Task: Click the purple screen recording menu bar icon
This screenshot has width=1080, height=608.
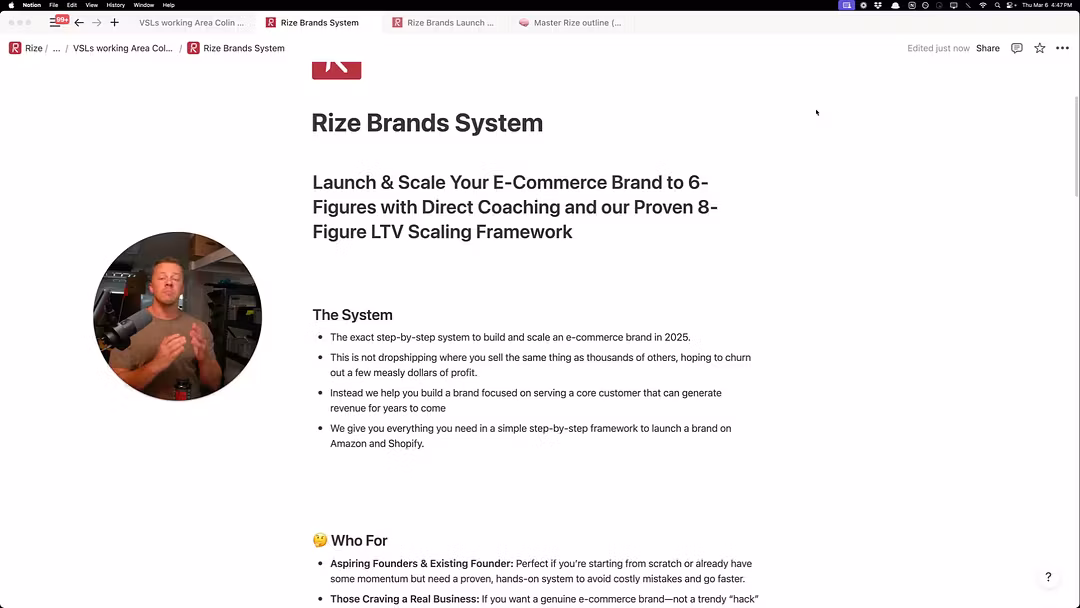Action: click(x=847, y=5)
